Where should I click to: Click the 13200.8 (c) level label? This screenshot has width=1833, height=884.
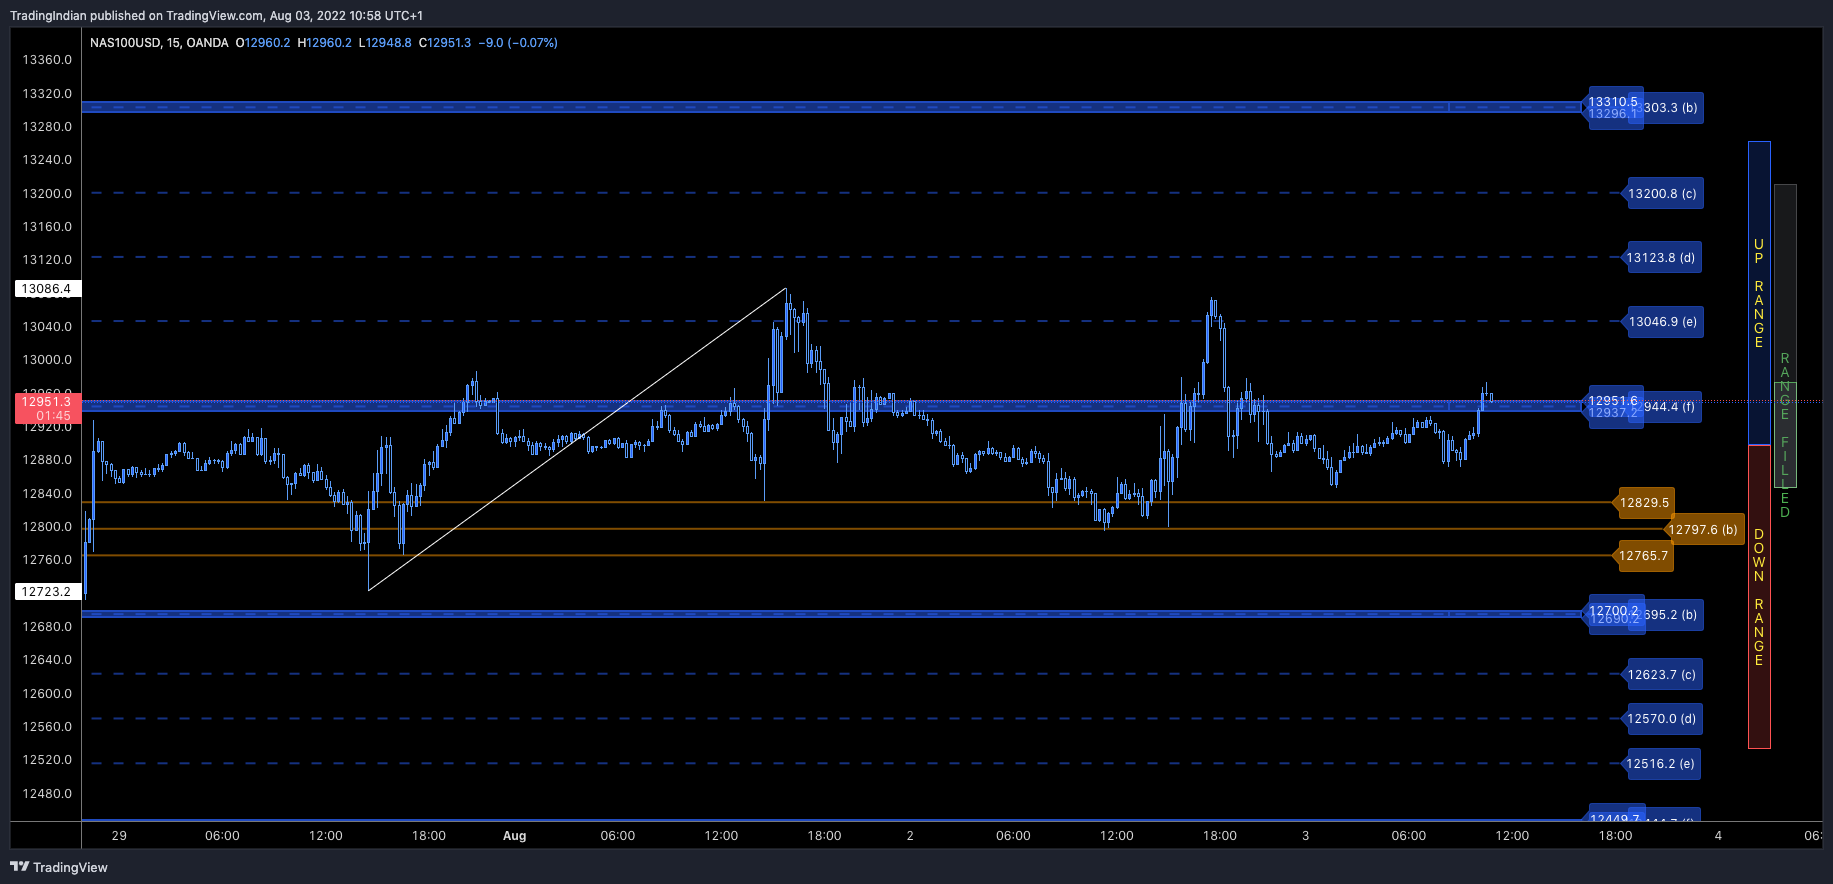pos(1662,194)
